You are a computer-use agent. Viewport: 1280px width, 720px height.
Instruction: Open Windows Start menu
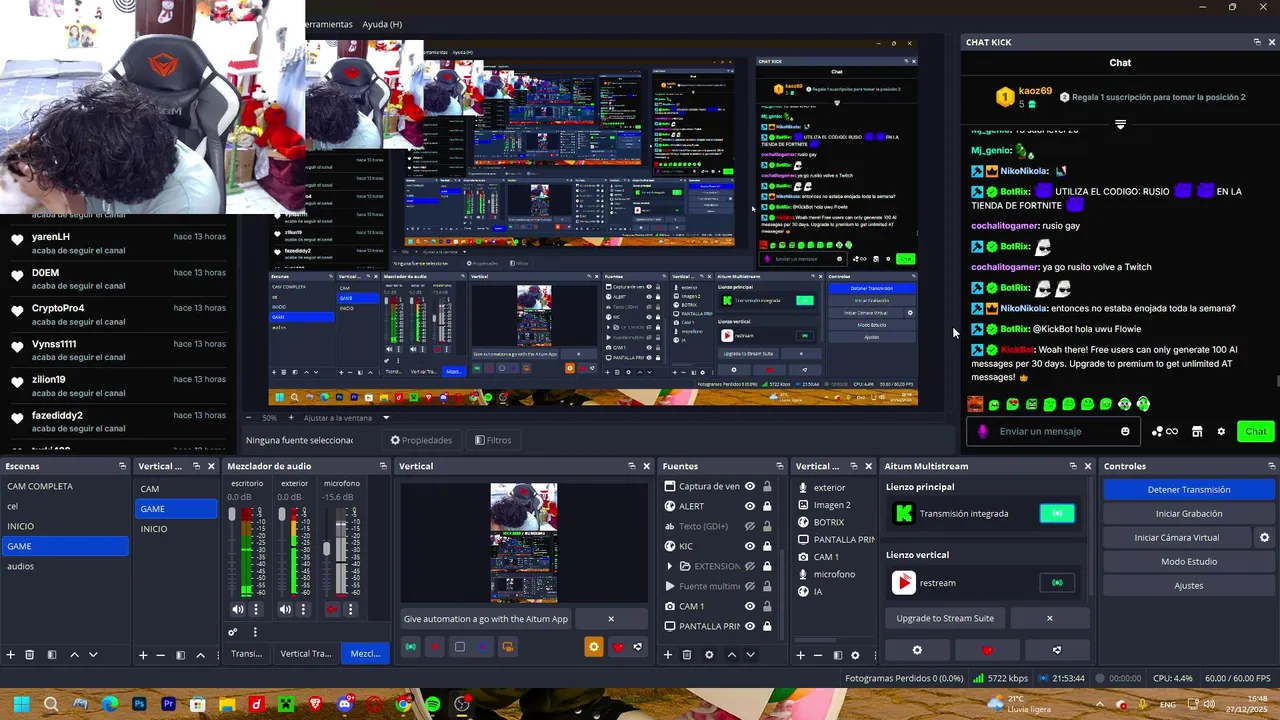click(x=21, y=704)
